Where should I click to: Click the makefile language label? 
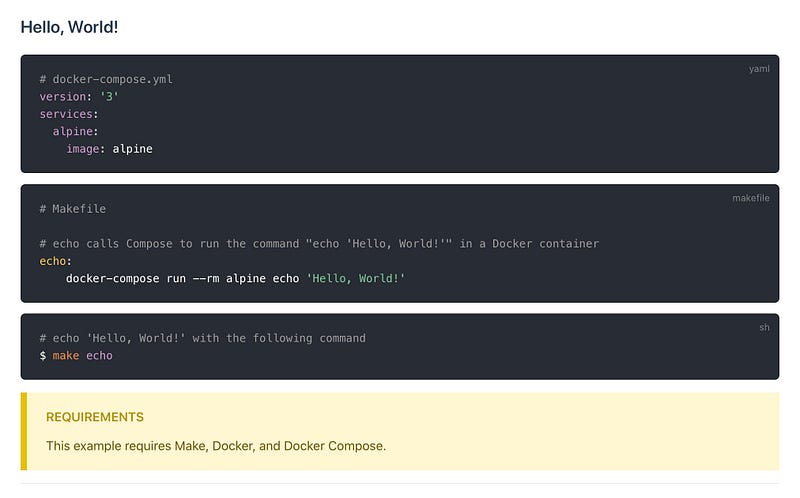pos(751,198)
